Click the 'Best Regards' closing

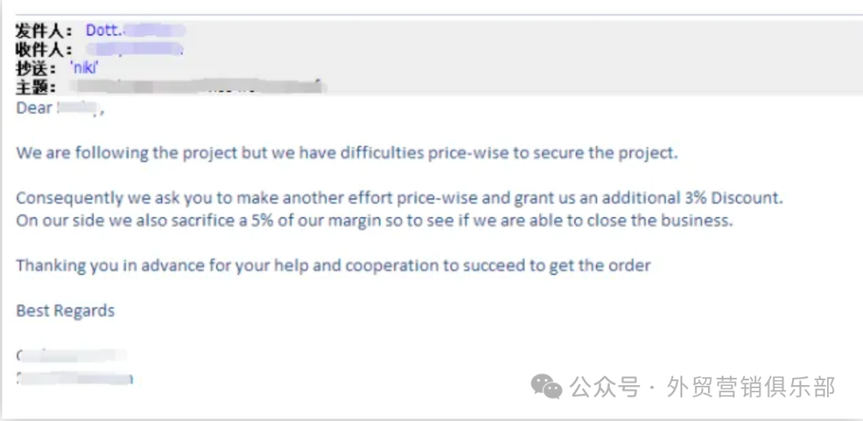(65, 310)
